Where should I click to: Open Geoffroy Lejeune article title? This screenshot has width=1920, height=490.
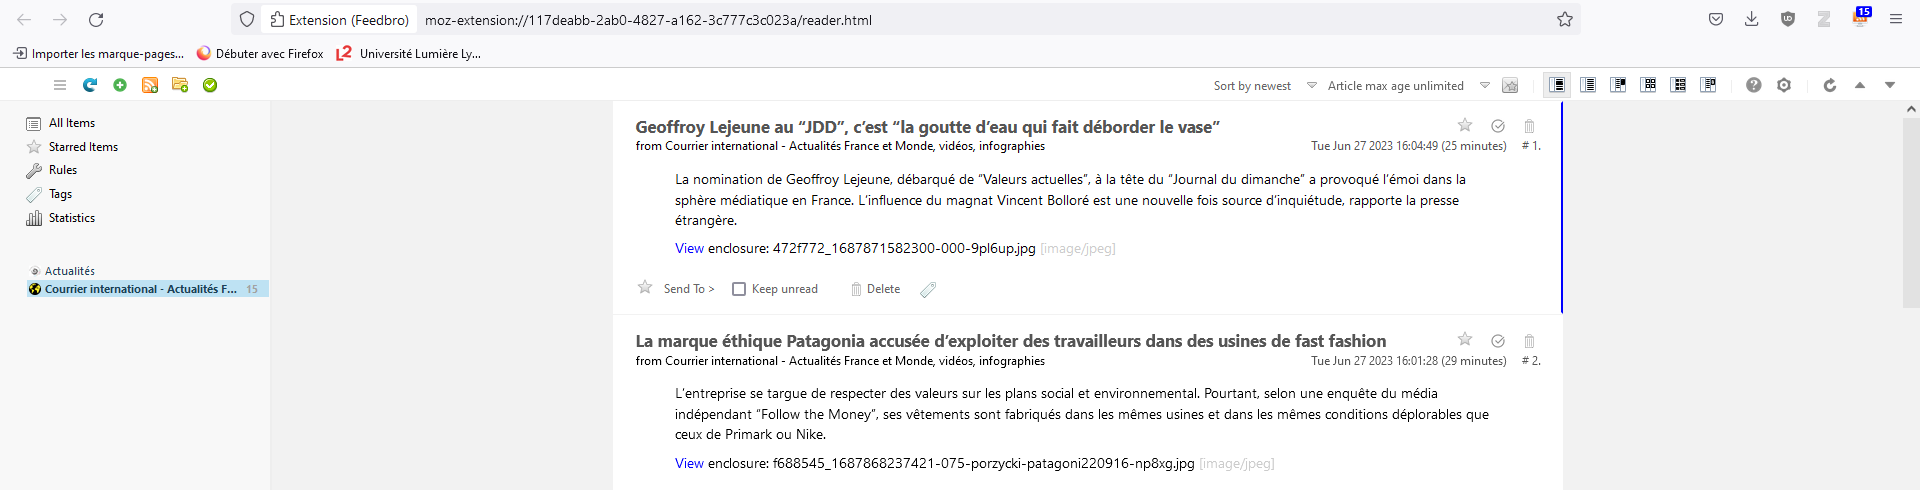click(927, 127)
